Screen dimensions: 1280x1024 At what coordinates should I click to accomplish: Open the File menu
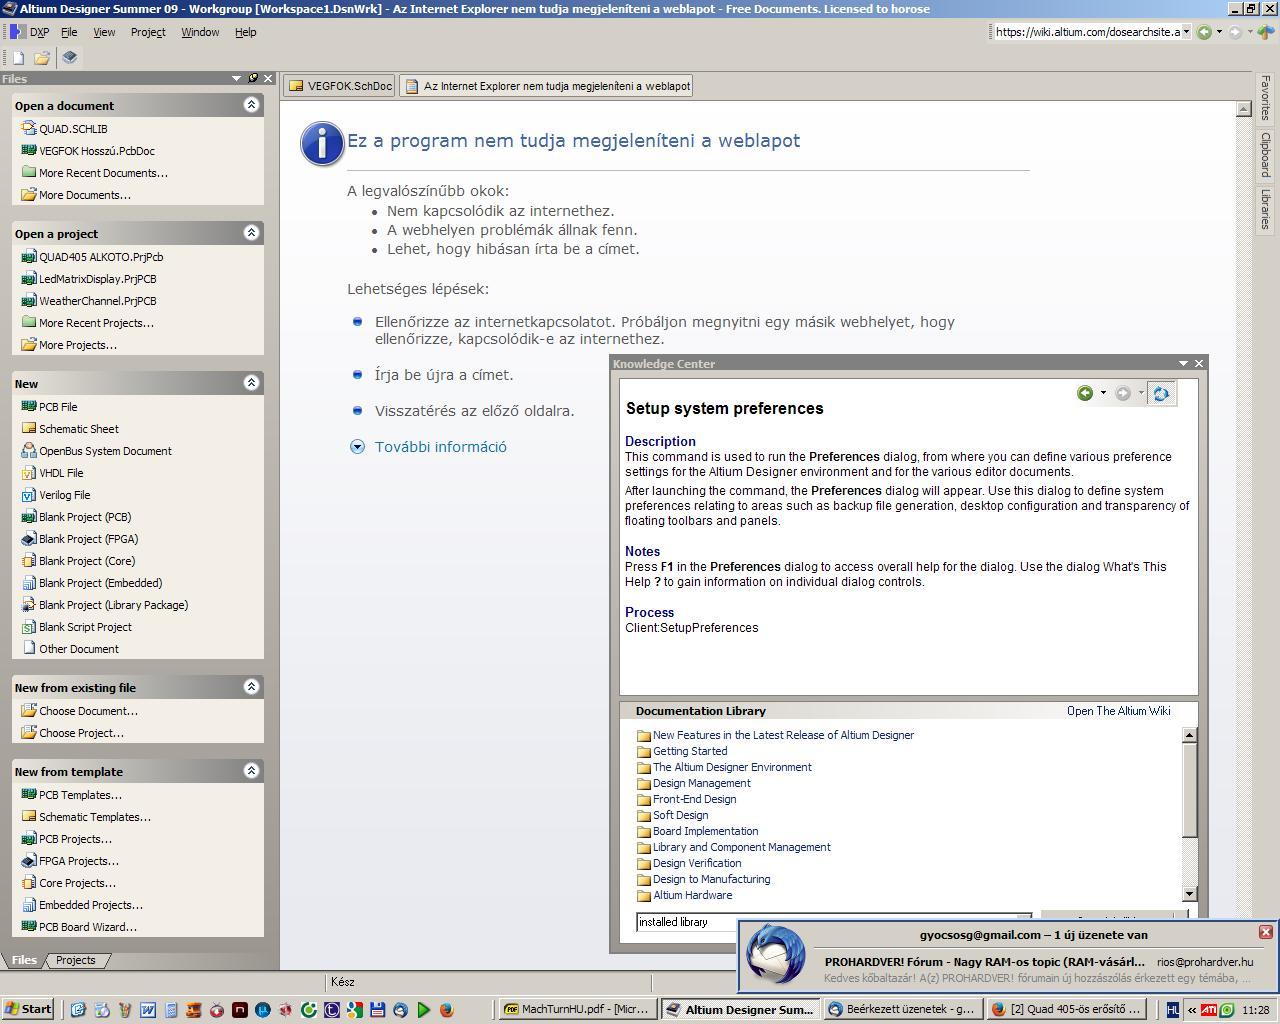click(x=69, y=32)
